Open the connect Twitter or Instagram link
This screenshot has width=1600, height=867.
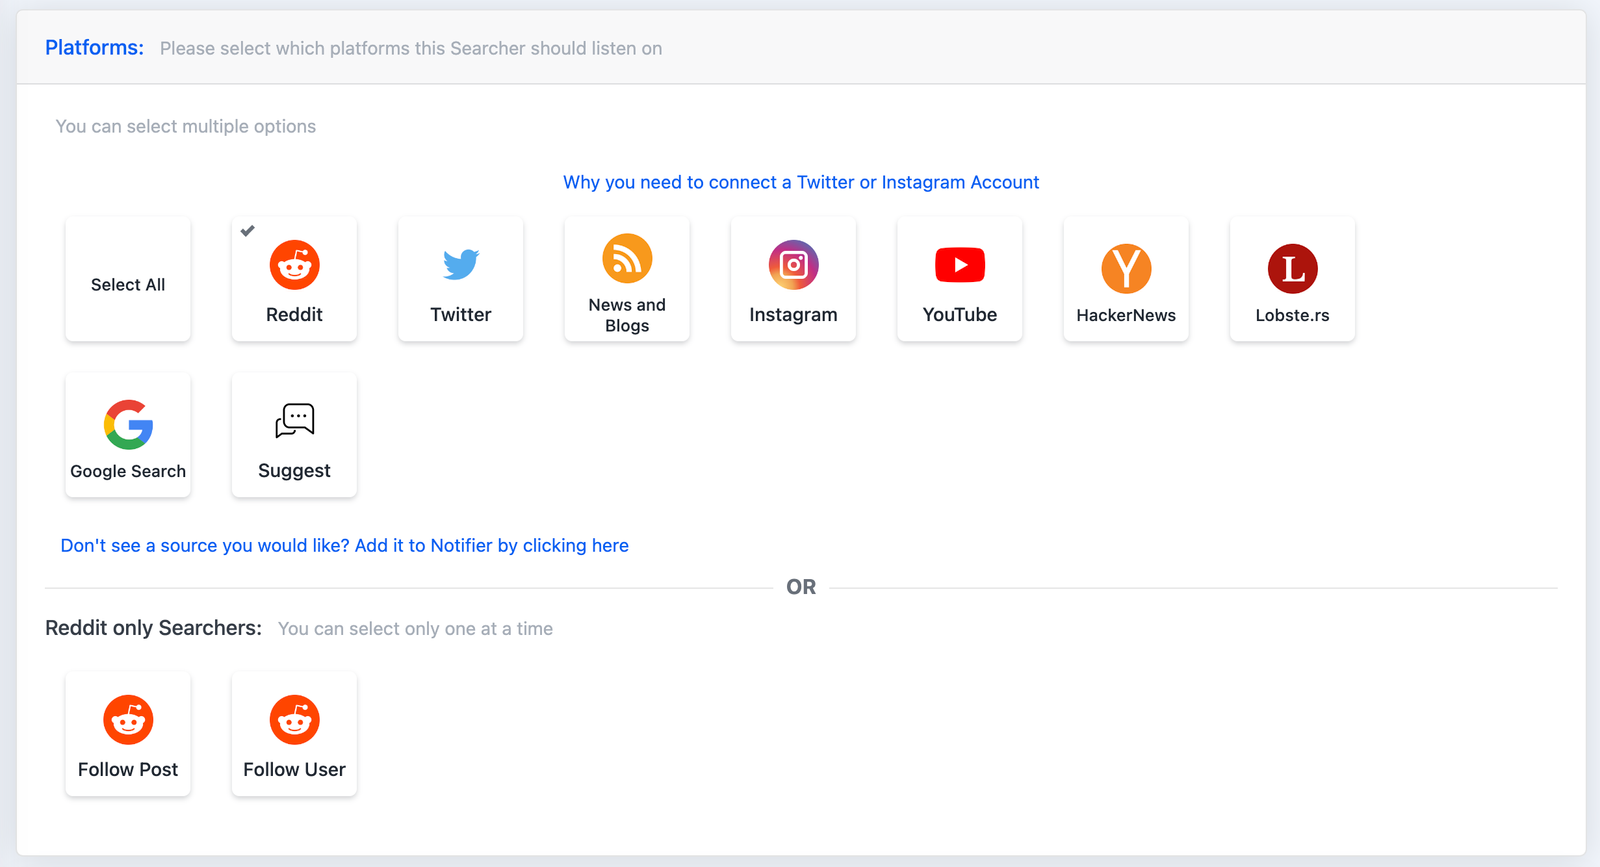pos(801,182)
